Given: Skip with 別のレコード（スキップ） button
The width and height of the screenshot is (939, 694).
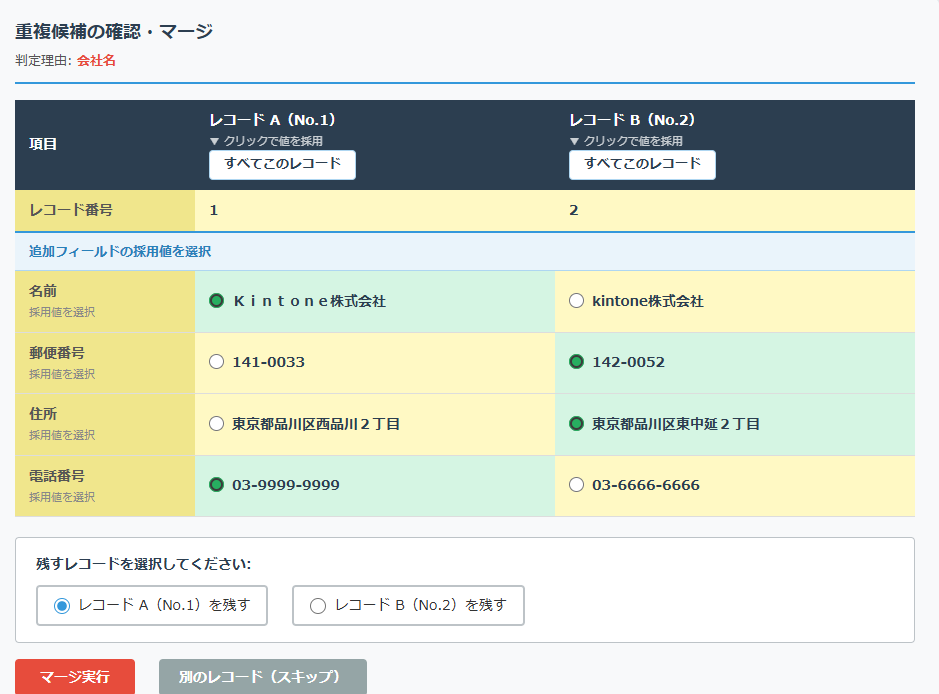Looking at the screenshot, I should tap(262, 677).
